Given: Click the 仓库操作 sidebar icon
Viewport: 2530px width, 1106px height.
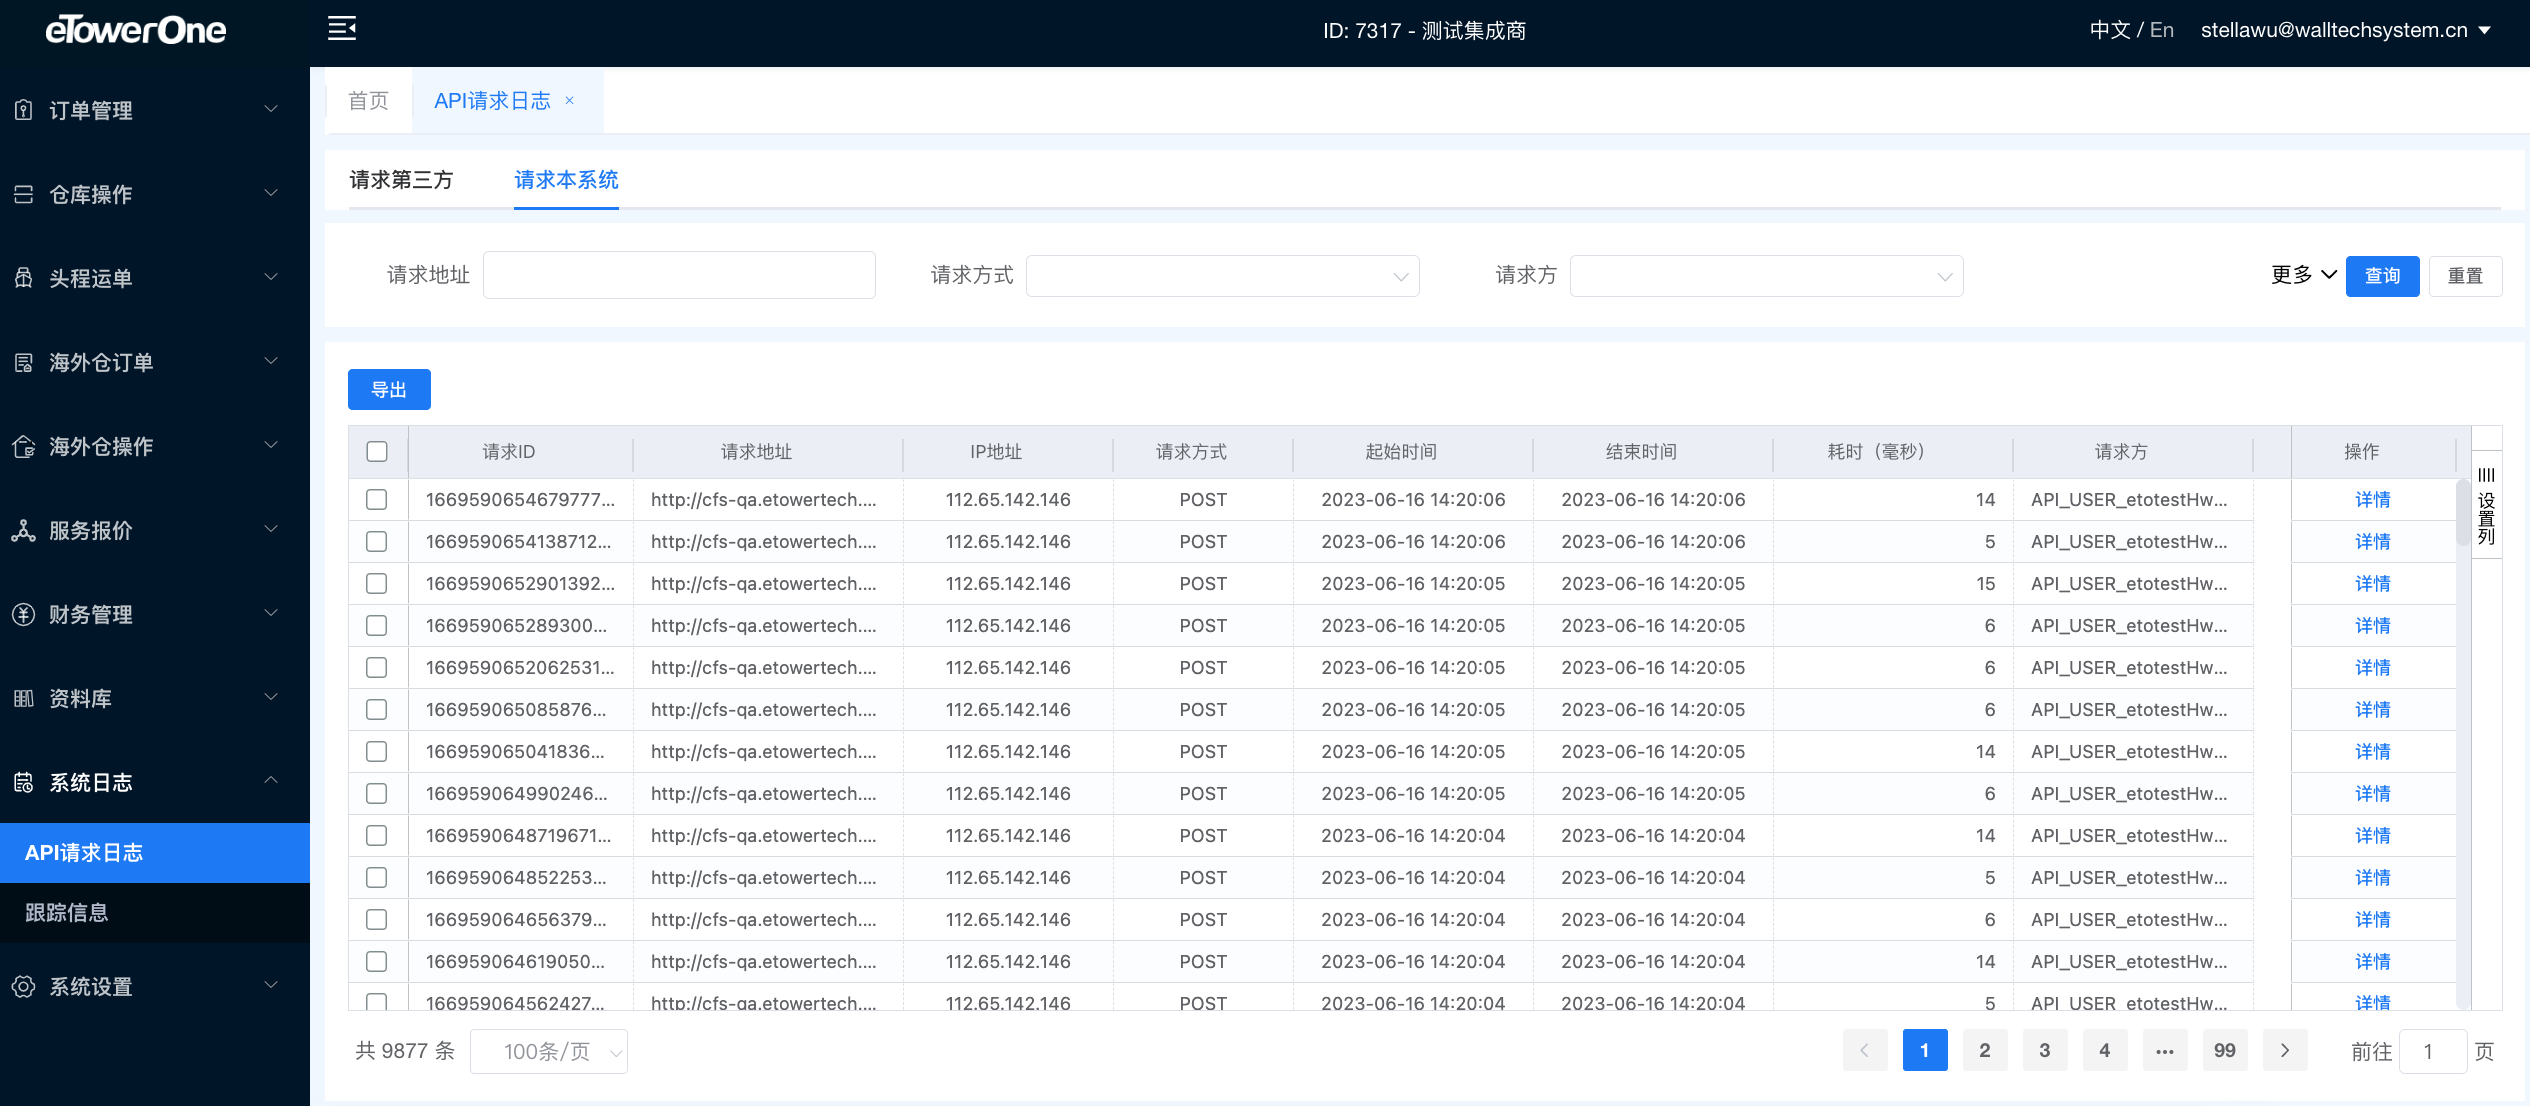Looking at the screenshot, I should [x=24, y=194].
